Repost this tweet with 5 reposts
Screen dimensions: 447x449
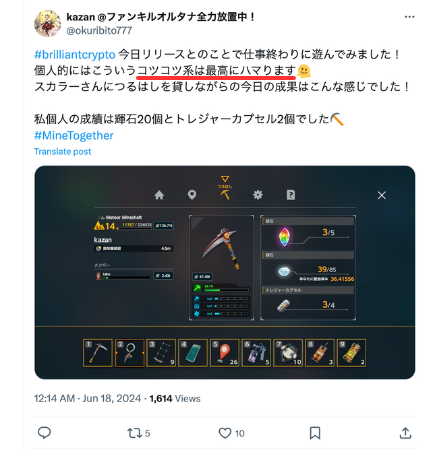coord(138,433)
